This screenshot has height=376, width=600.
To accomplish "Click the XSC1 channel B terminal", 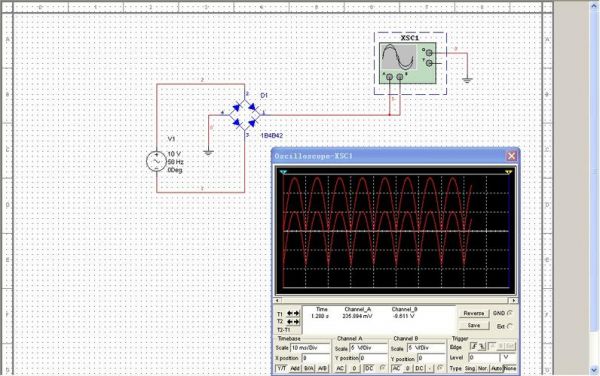I will [399, 77].
